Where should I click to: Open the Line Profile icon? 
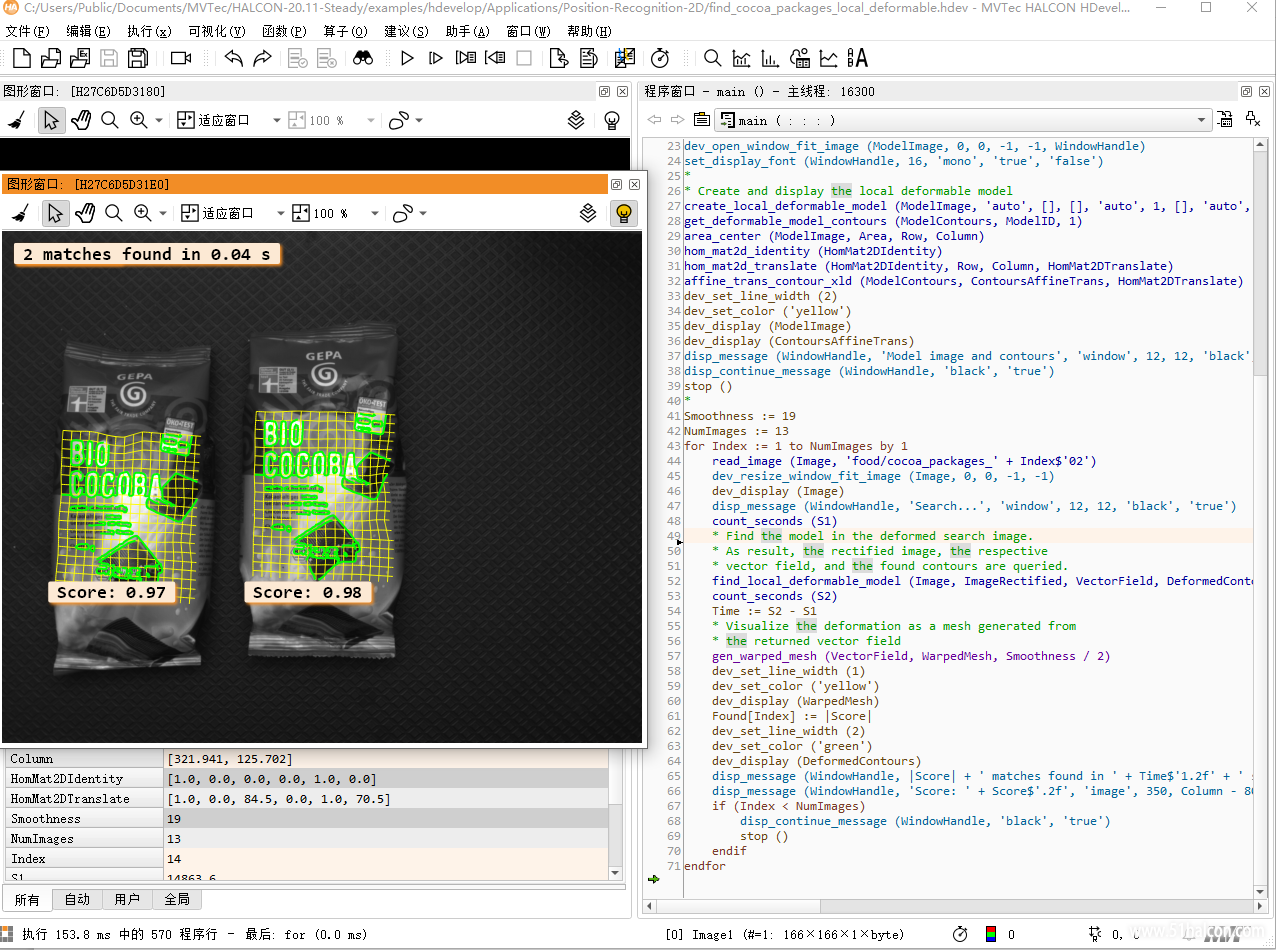click(x=829, y=58)
